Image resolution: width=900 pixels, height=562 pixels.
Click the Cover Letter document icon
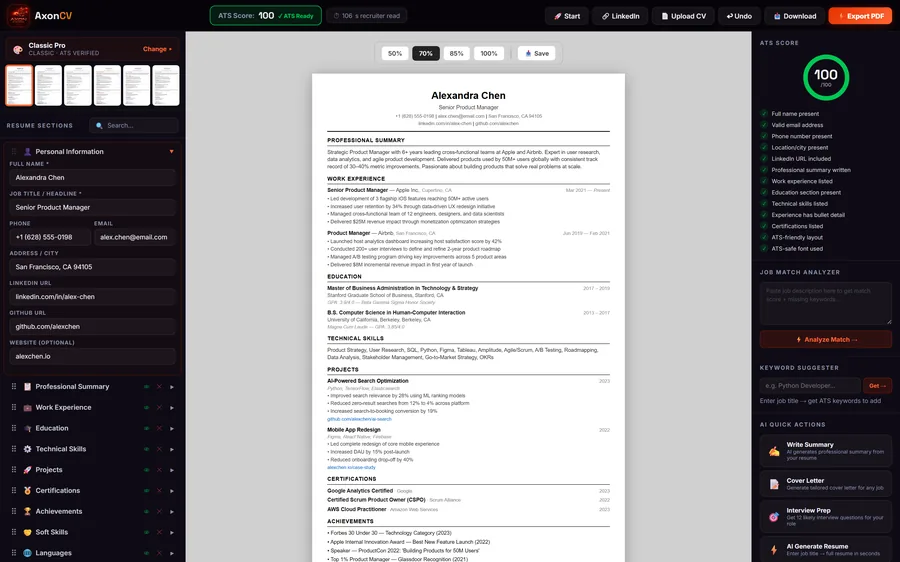coord(774,485)
